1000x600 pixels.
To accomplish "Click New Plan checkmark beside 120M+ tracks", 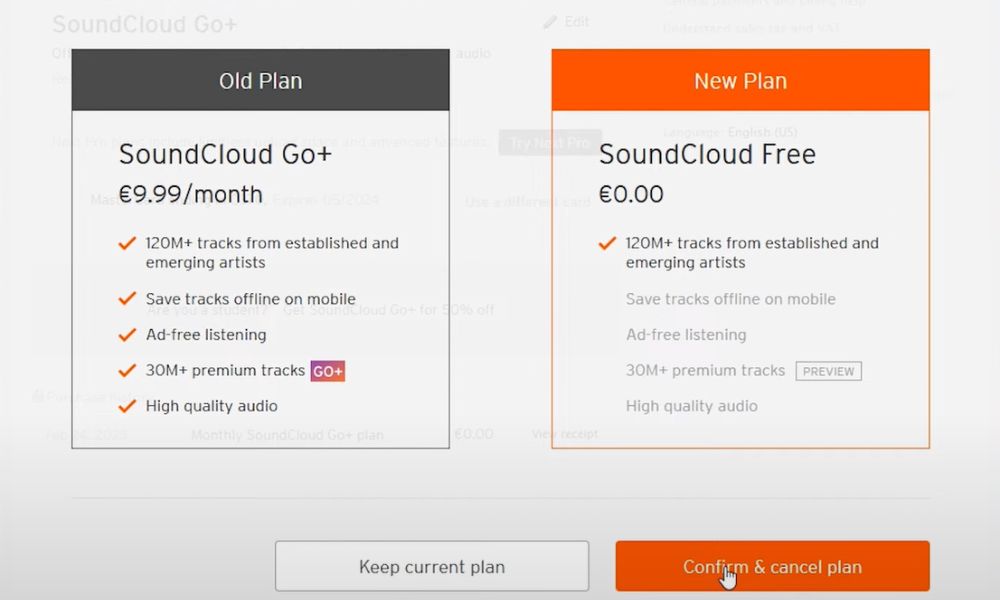I will click(x=607, y=242).
